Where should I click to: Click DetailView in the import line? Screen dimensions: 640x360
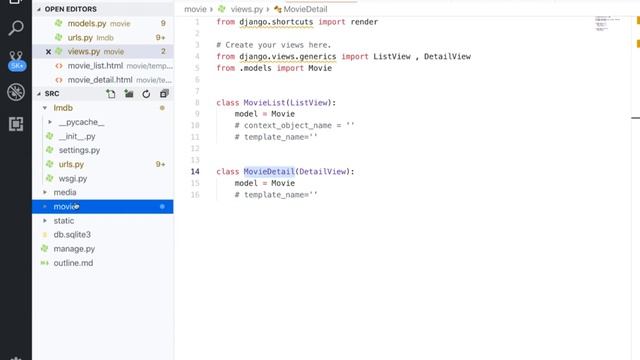tap(447, 56)
